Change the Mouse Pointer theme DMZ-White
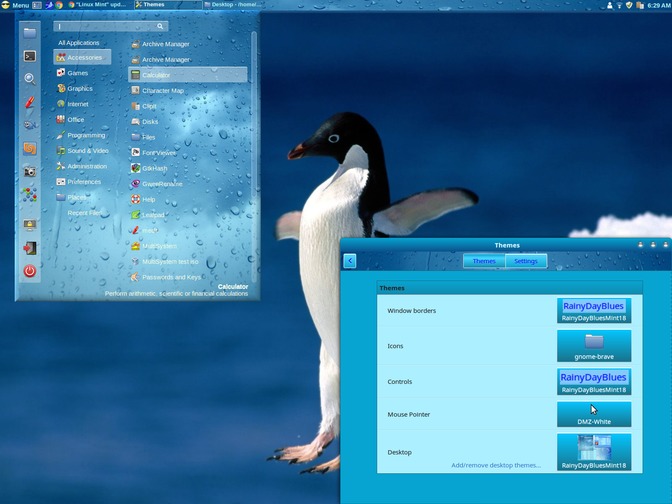Screen dimensions: 672x504 click(594, 414)
